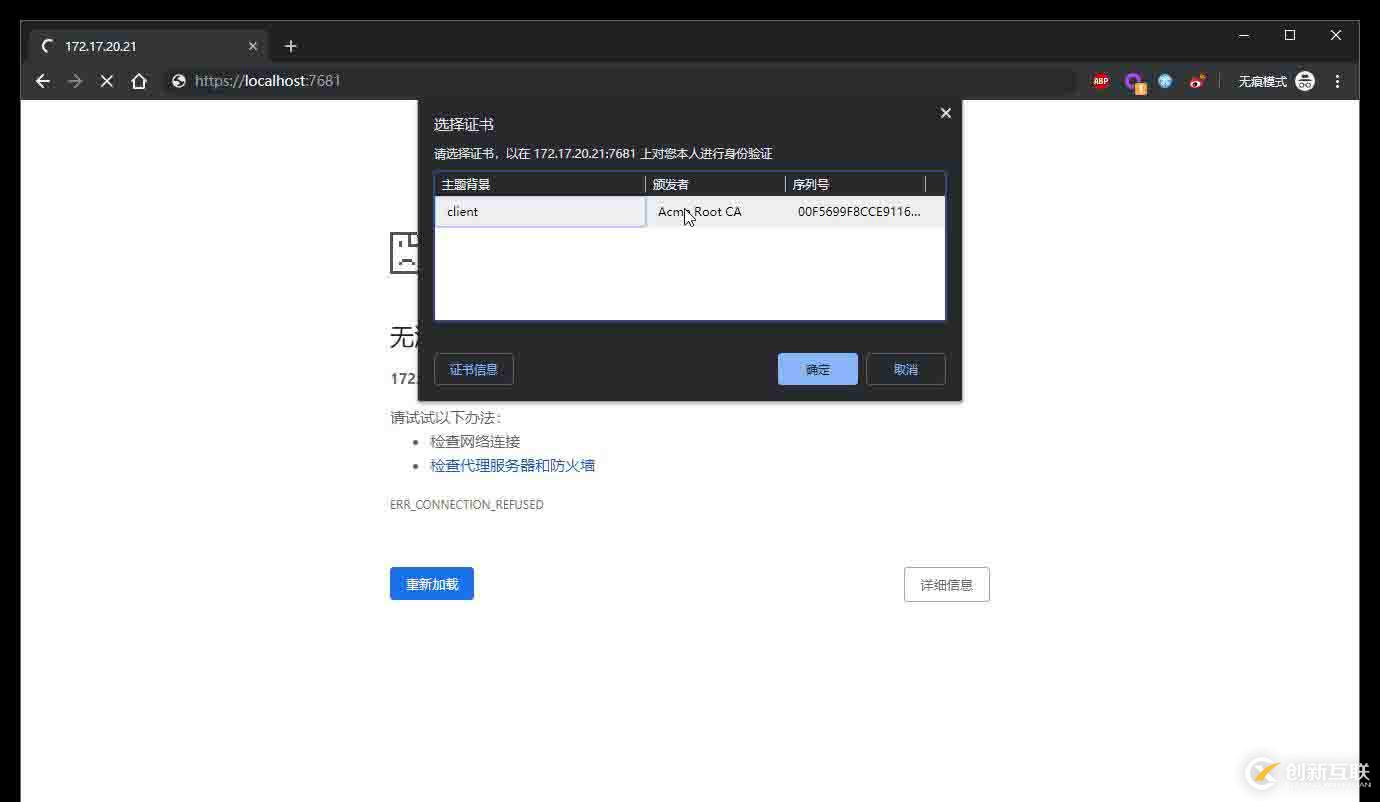1380x802 pixels.
Task: Open a new tab with the plus button
Action: (x=290, y=46)
